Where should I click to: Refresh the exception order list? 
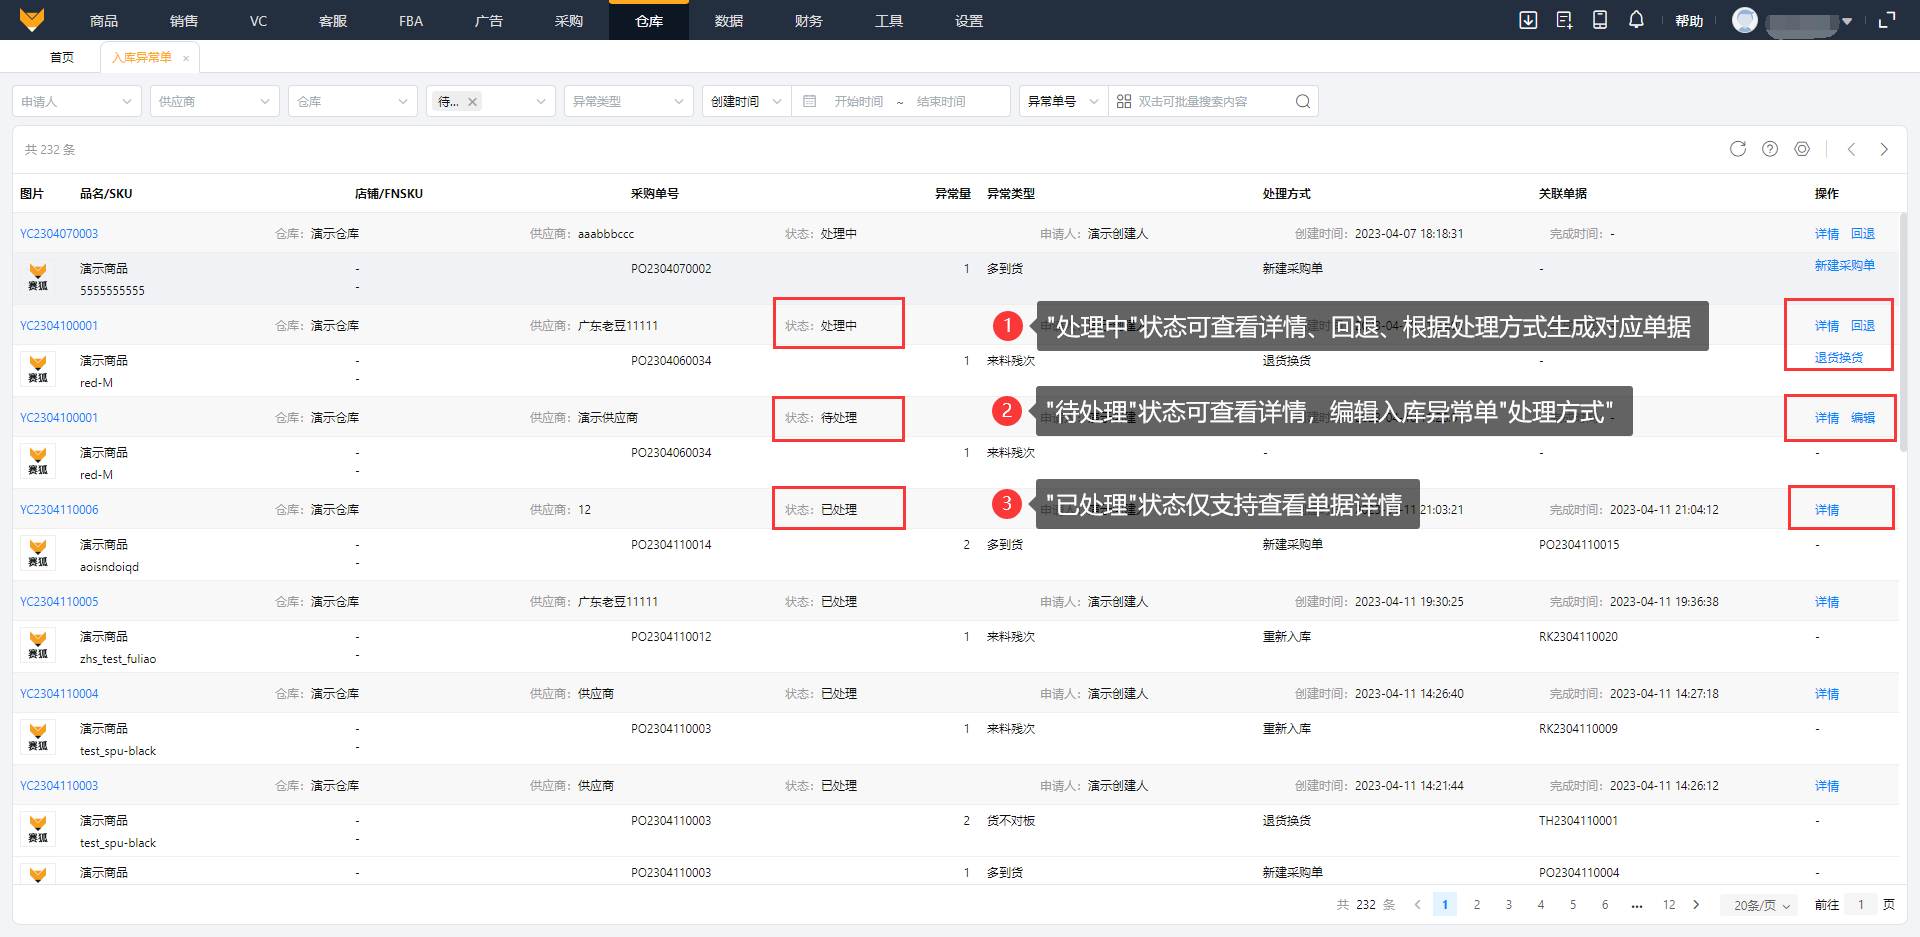[x=1738, y=149]
